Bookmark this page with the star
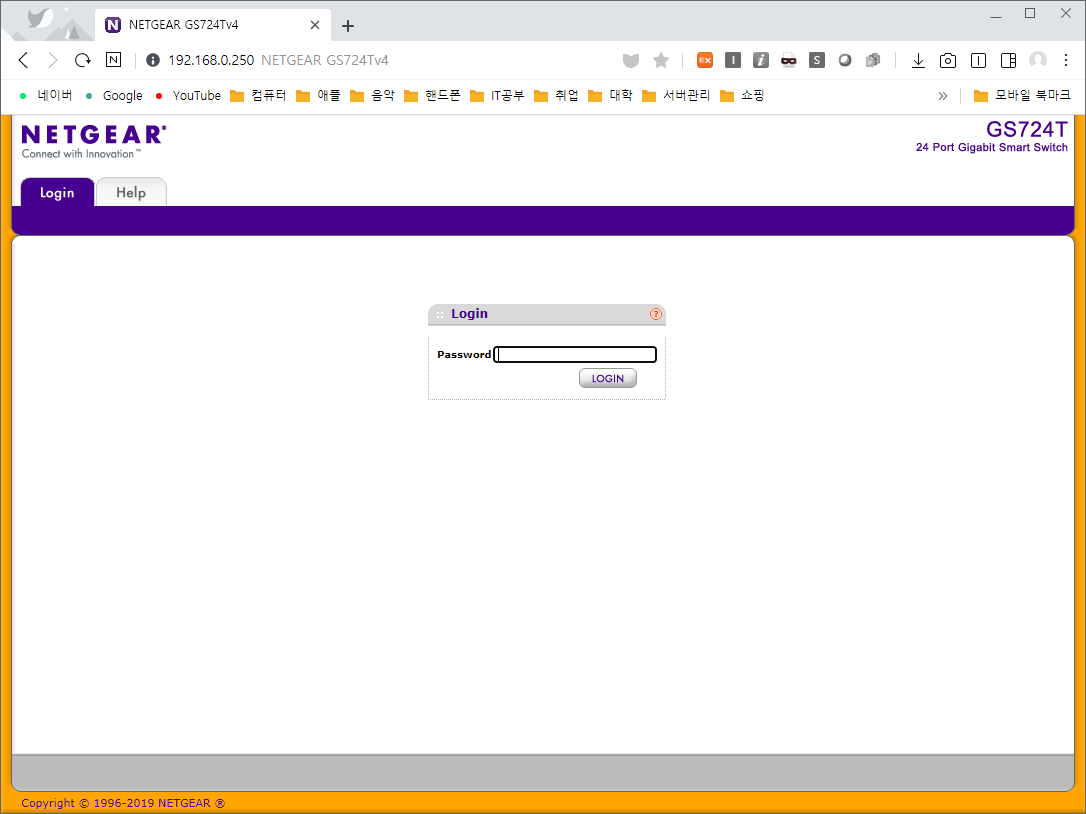 coord(661,60)
